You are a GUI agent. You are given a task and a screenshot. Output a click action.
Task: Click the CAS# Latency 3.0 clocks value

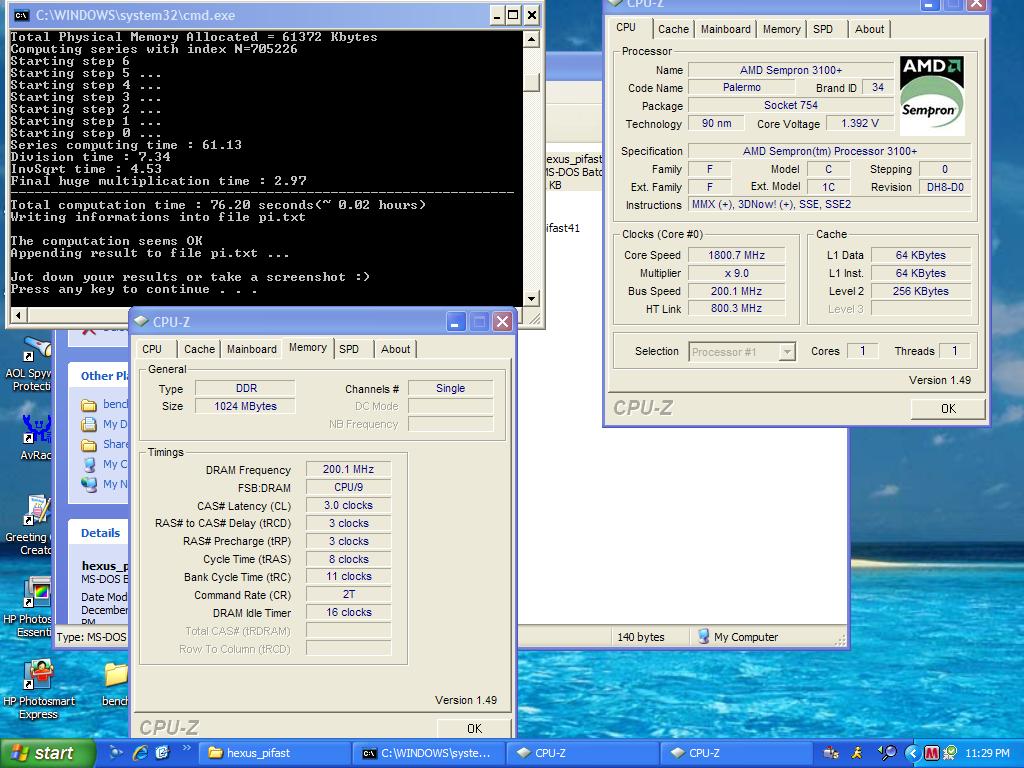[x=348, y=505]
